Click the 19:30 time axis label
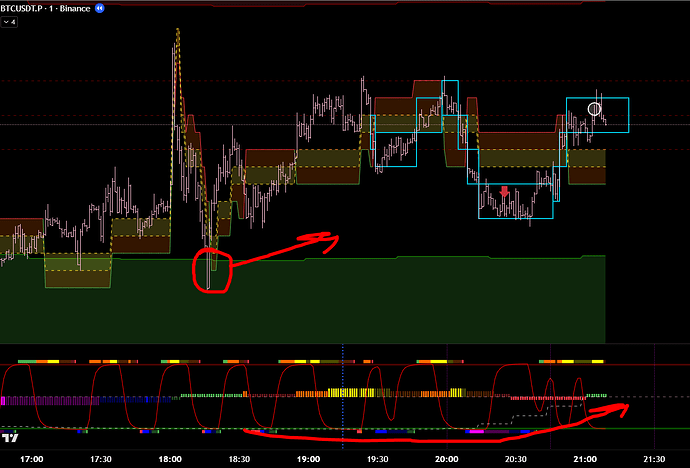Screen dimensions: 690x468 click(x=378, y=459)
